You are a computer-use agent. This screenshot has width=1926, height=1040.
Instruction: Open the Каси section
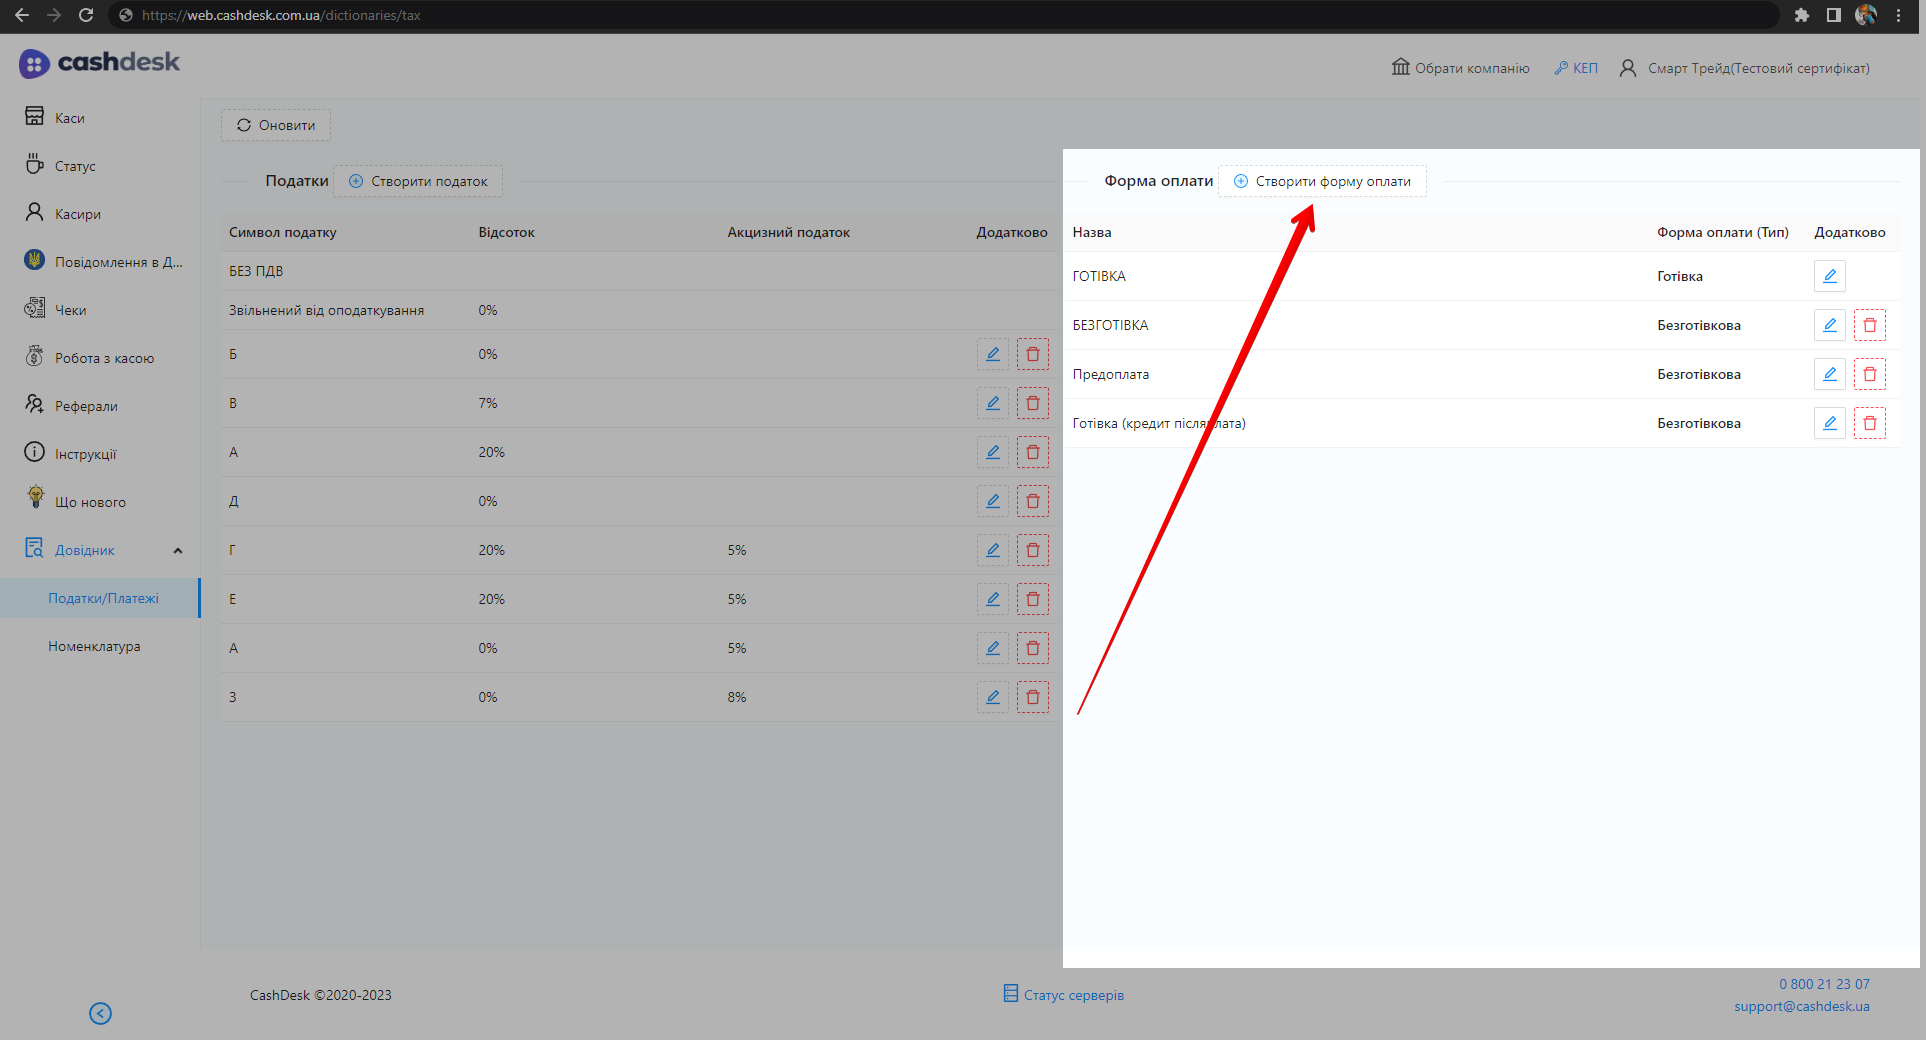click(x=100, y=118)
